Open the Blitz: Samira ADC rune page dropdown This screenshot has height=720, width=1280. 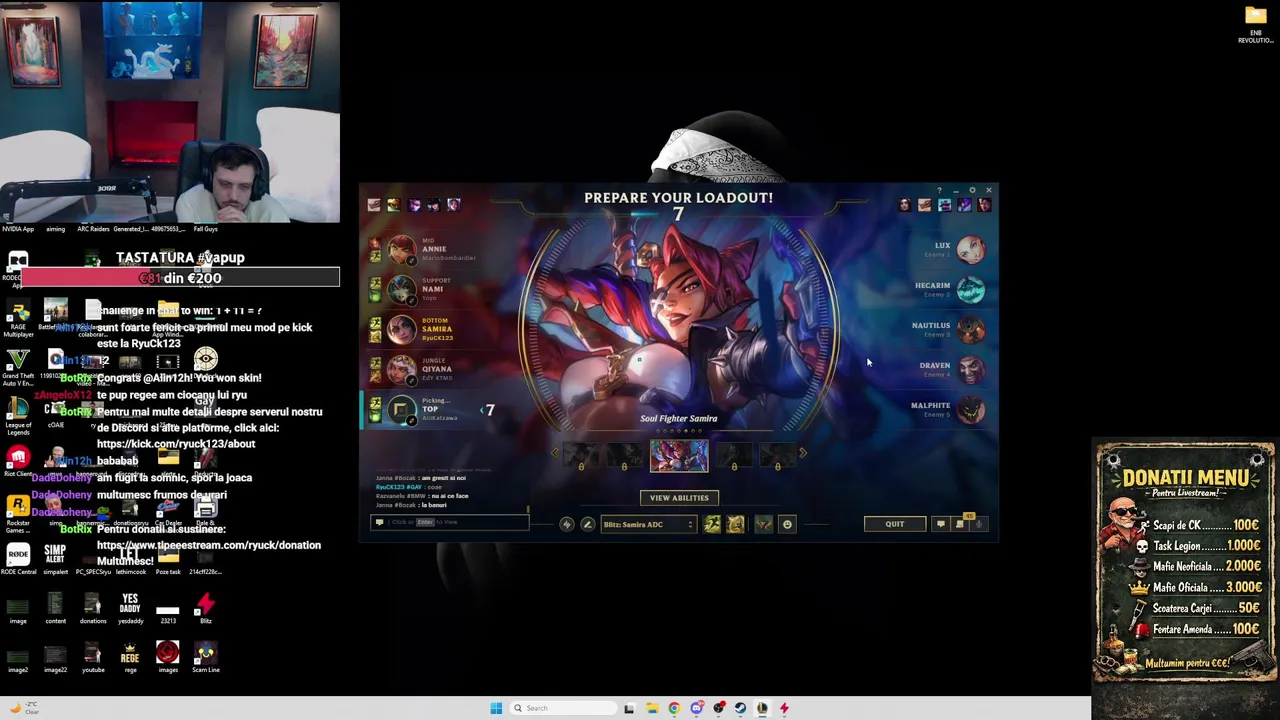(x=647, y=524)
